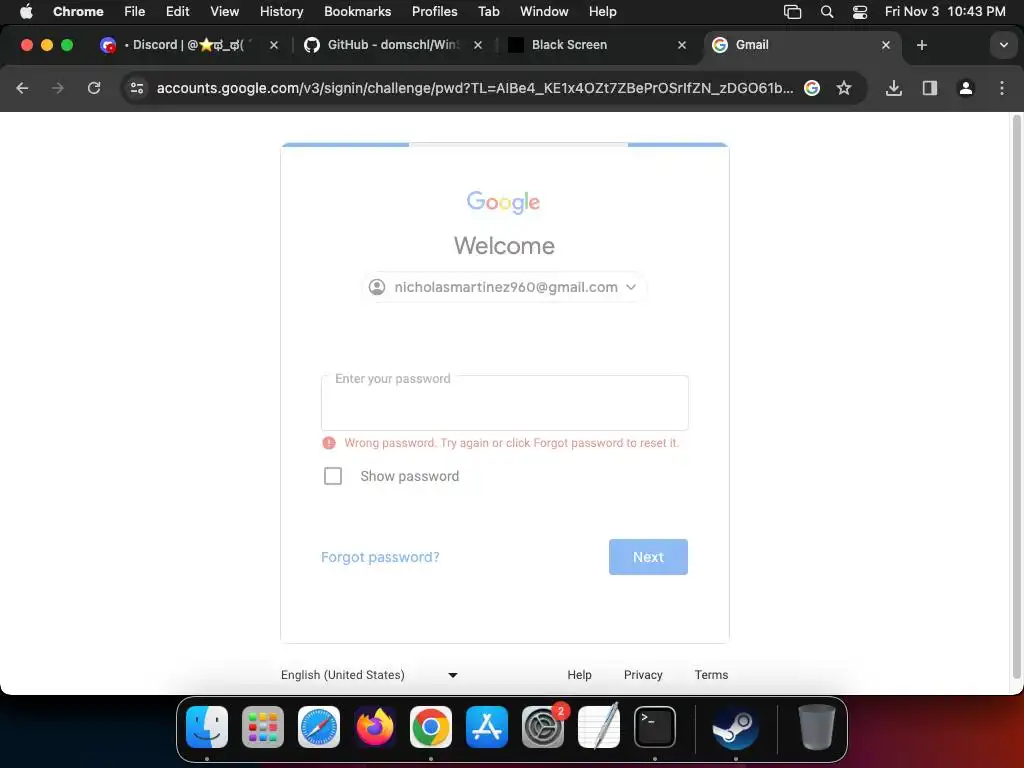
Task: Close the GitHub tab
Action: click(478, 45)
